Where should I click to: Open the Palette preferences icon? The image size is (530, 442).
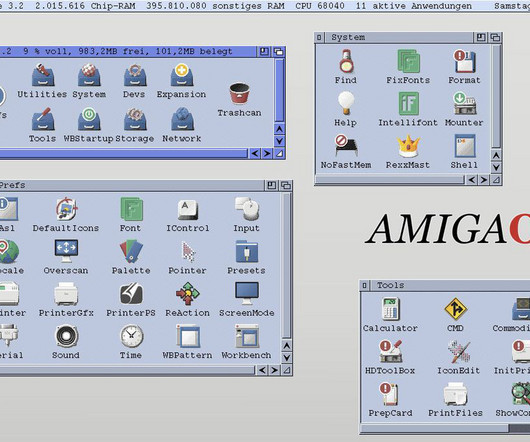coord(131,251)
